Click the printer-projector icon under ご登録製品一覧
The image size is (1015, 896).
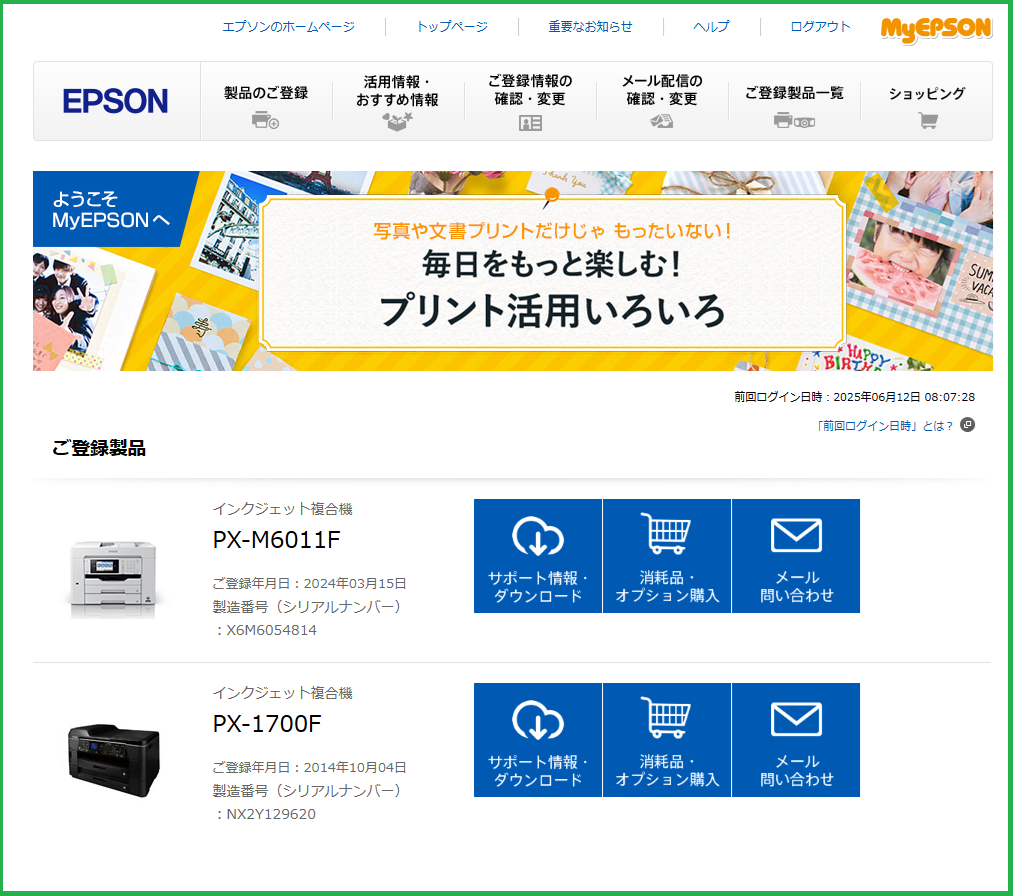(x=794, y=120)
